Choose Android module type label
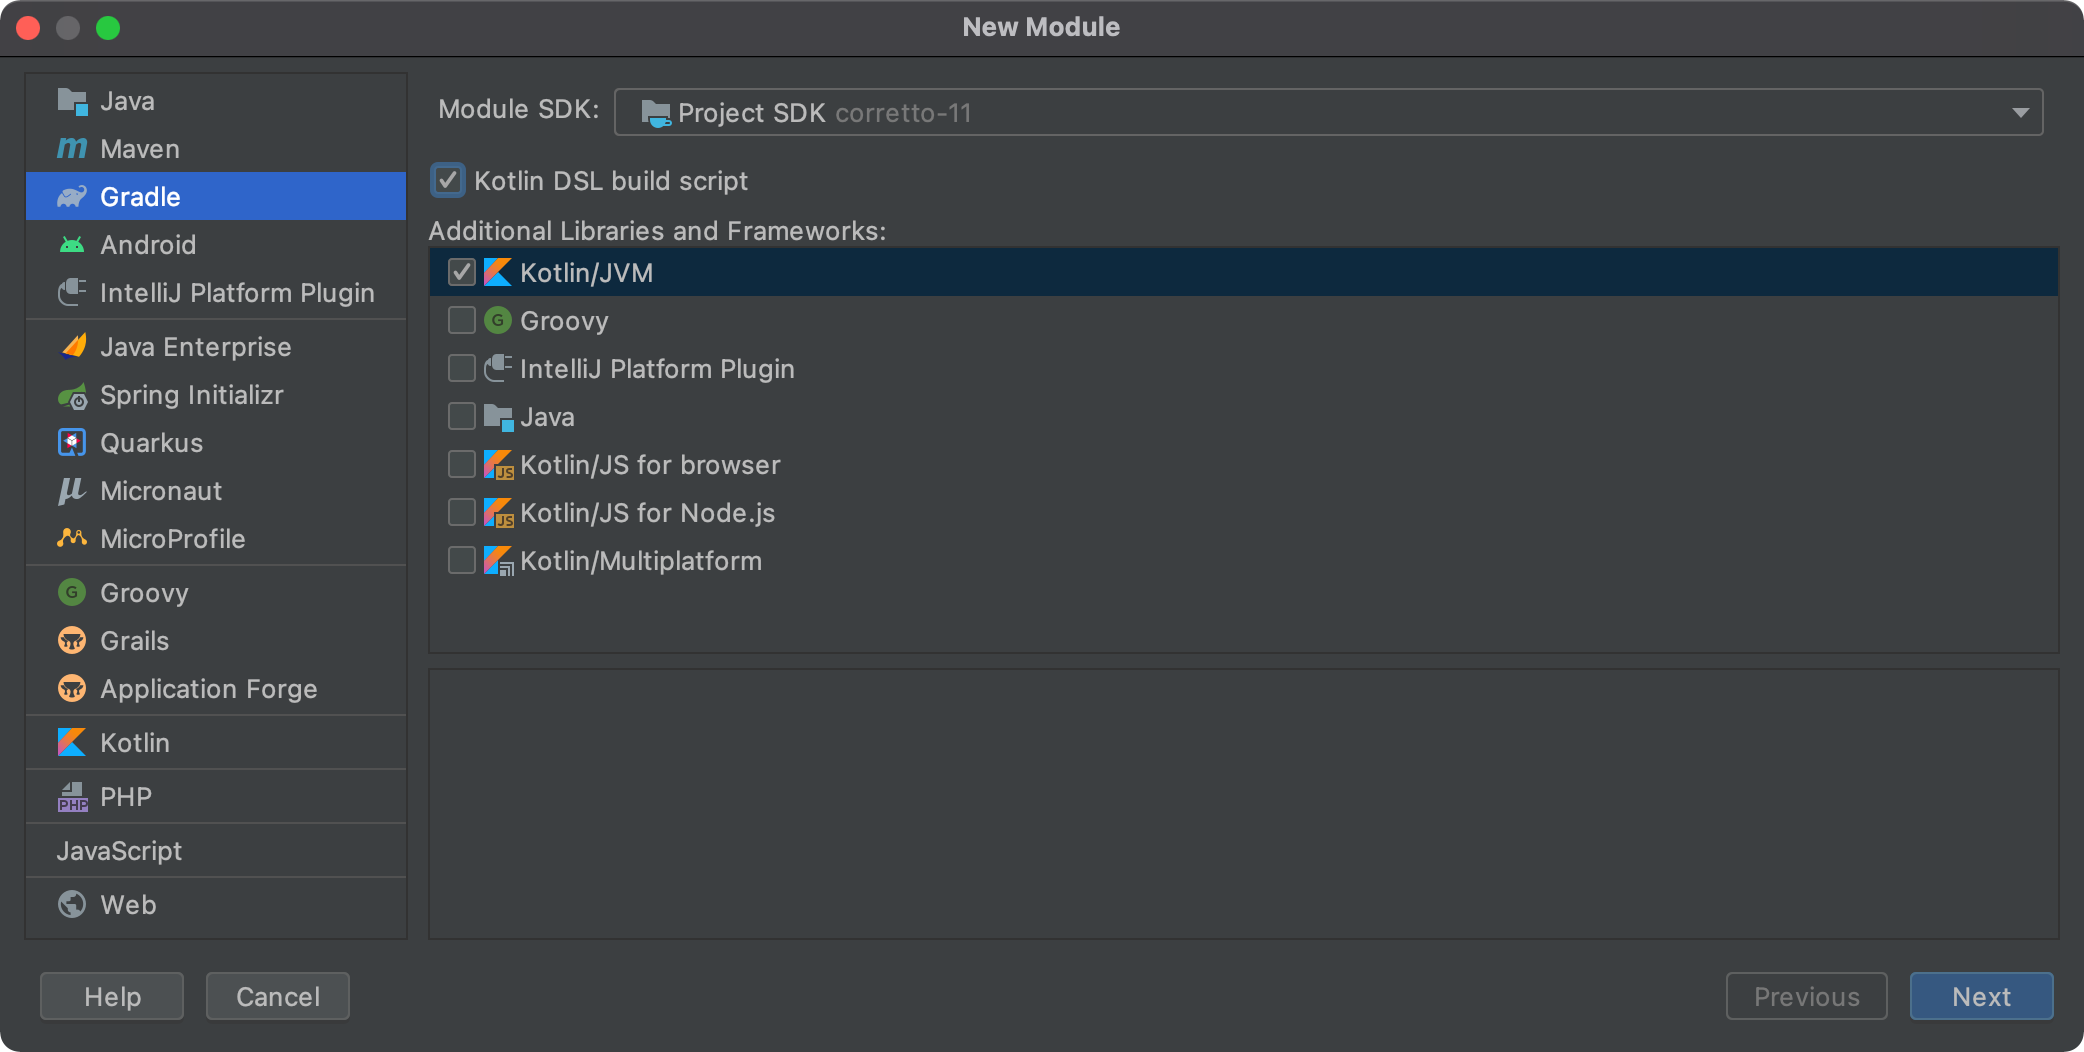 (x=148, y=245)
